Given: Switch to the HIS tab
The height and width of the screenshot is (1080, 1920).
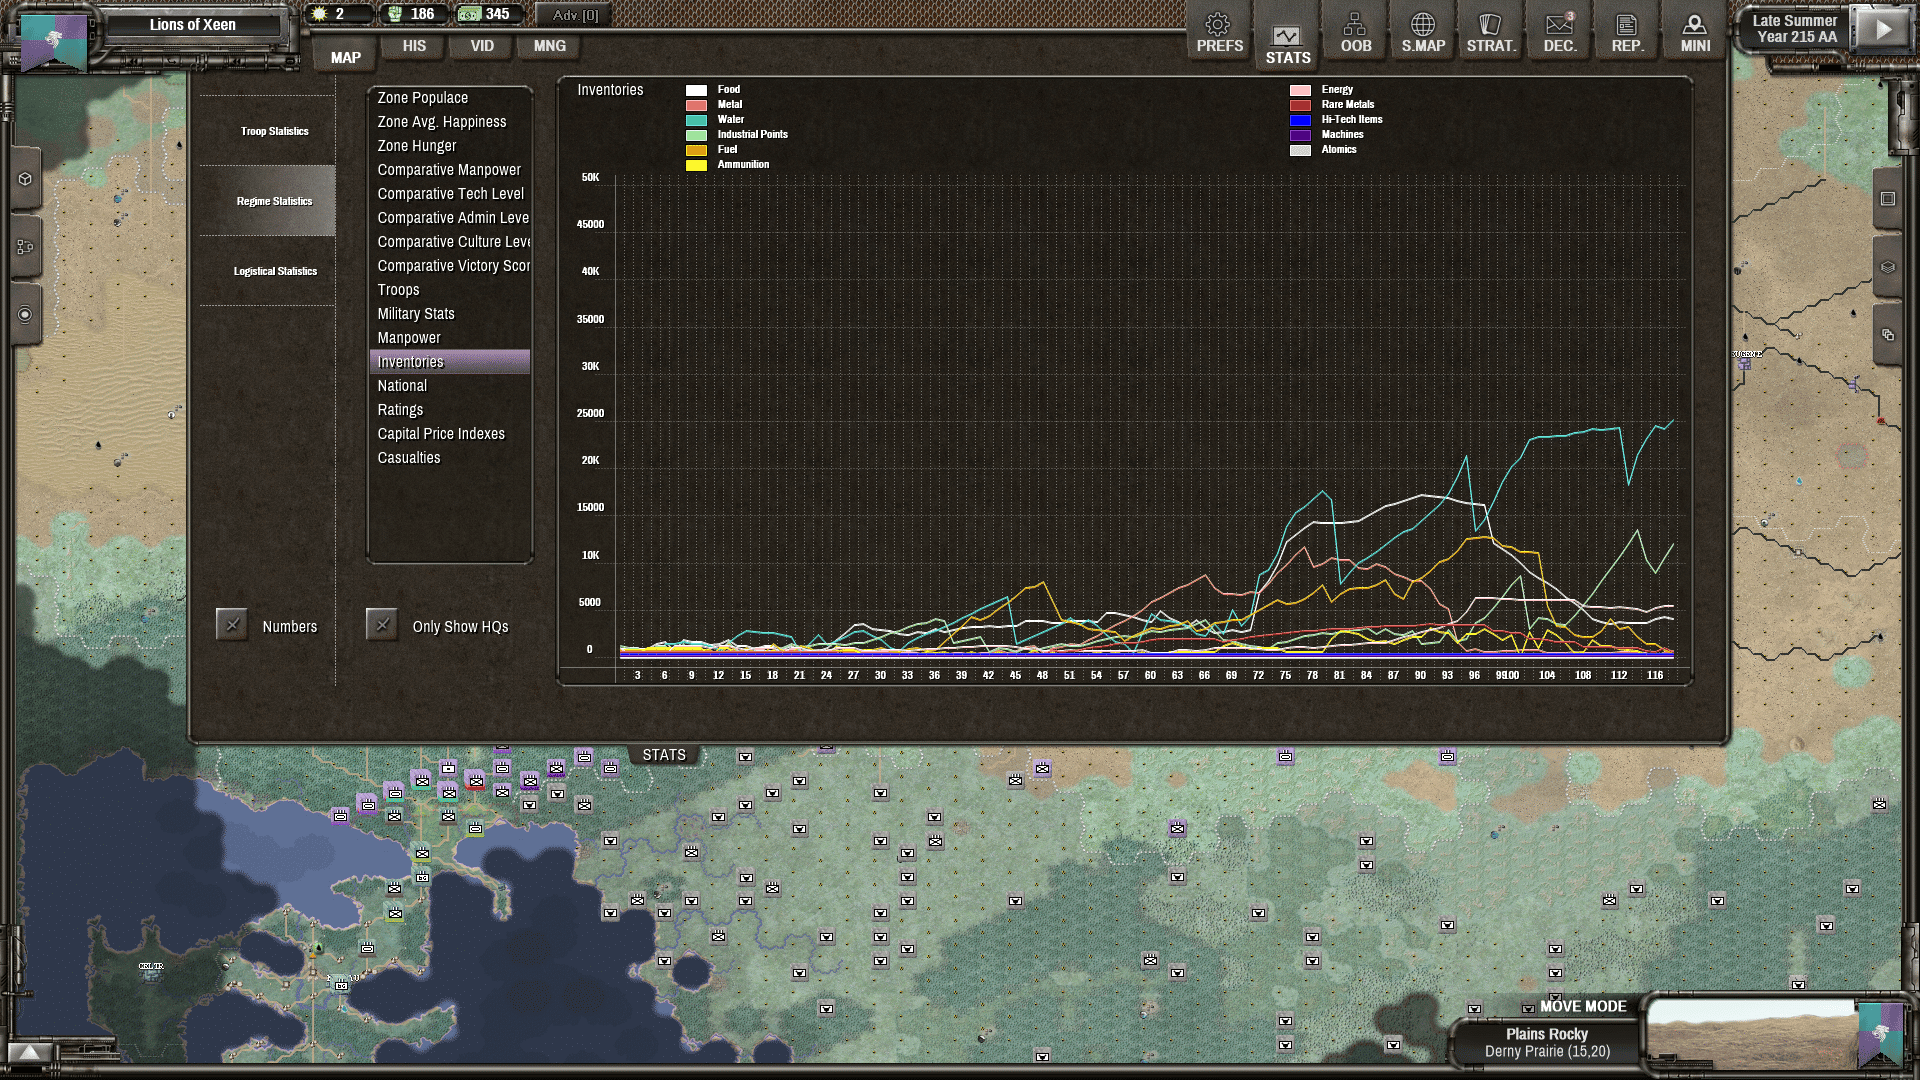Looking at the screenshot, I should coord(414,46).
